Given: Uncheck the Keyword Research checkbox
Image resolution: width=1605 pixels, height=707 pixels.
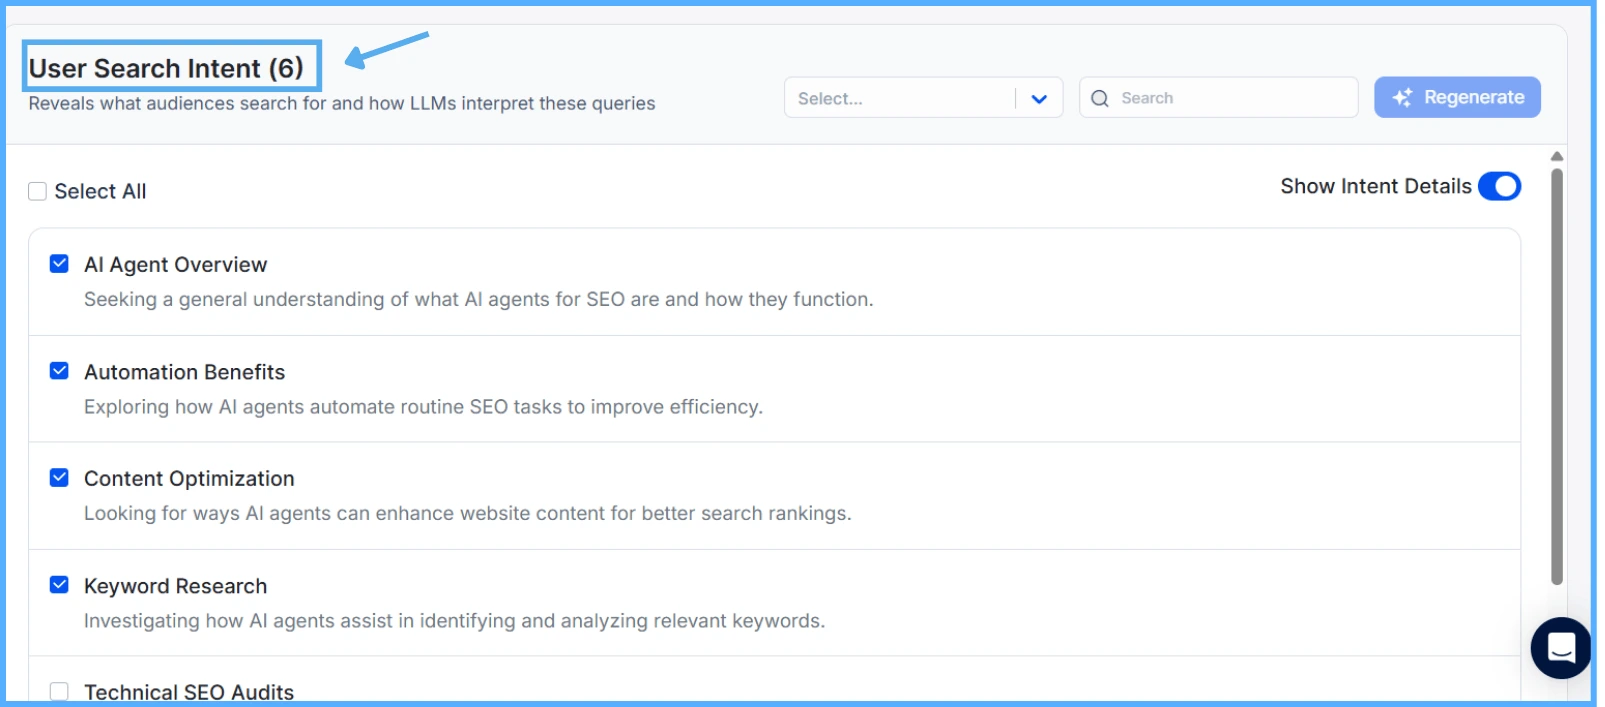Looking at the screenshot, I should click(60, 585).
